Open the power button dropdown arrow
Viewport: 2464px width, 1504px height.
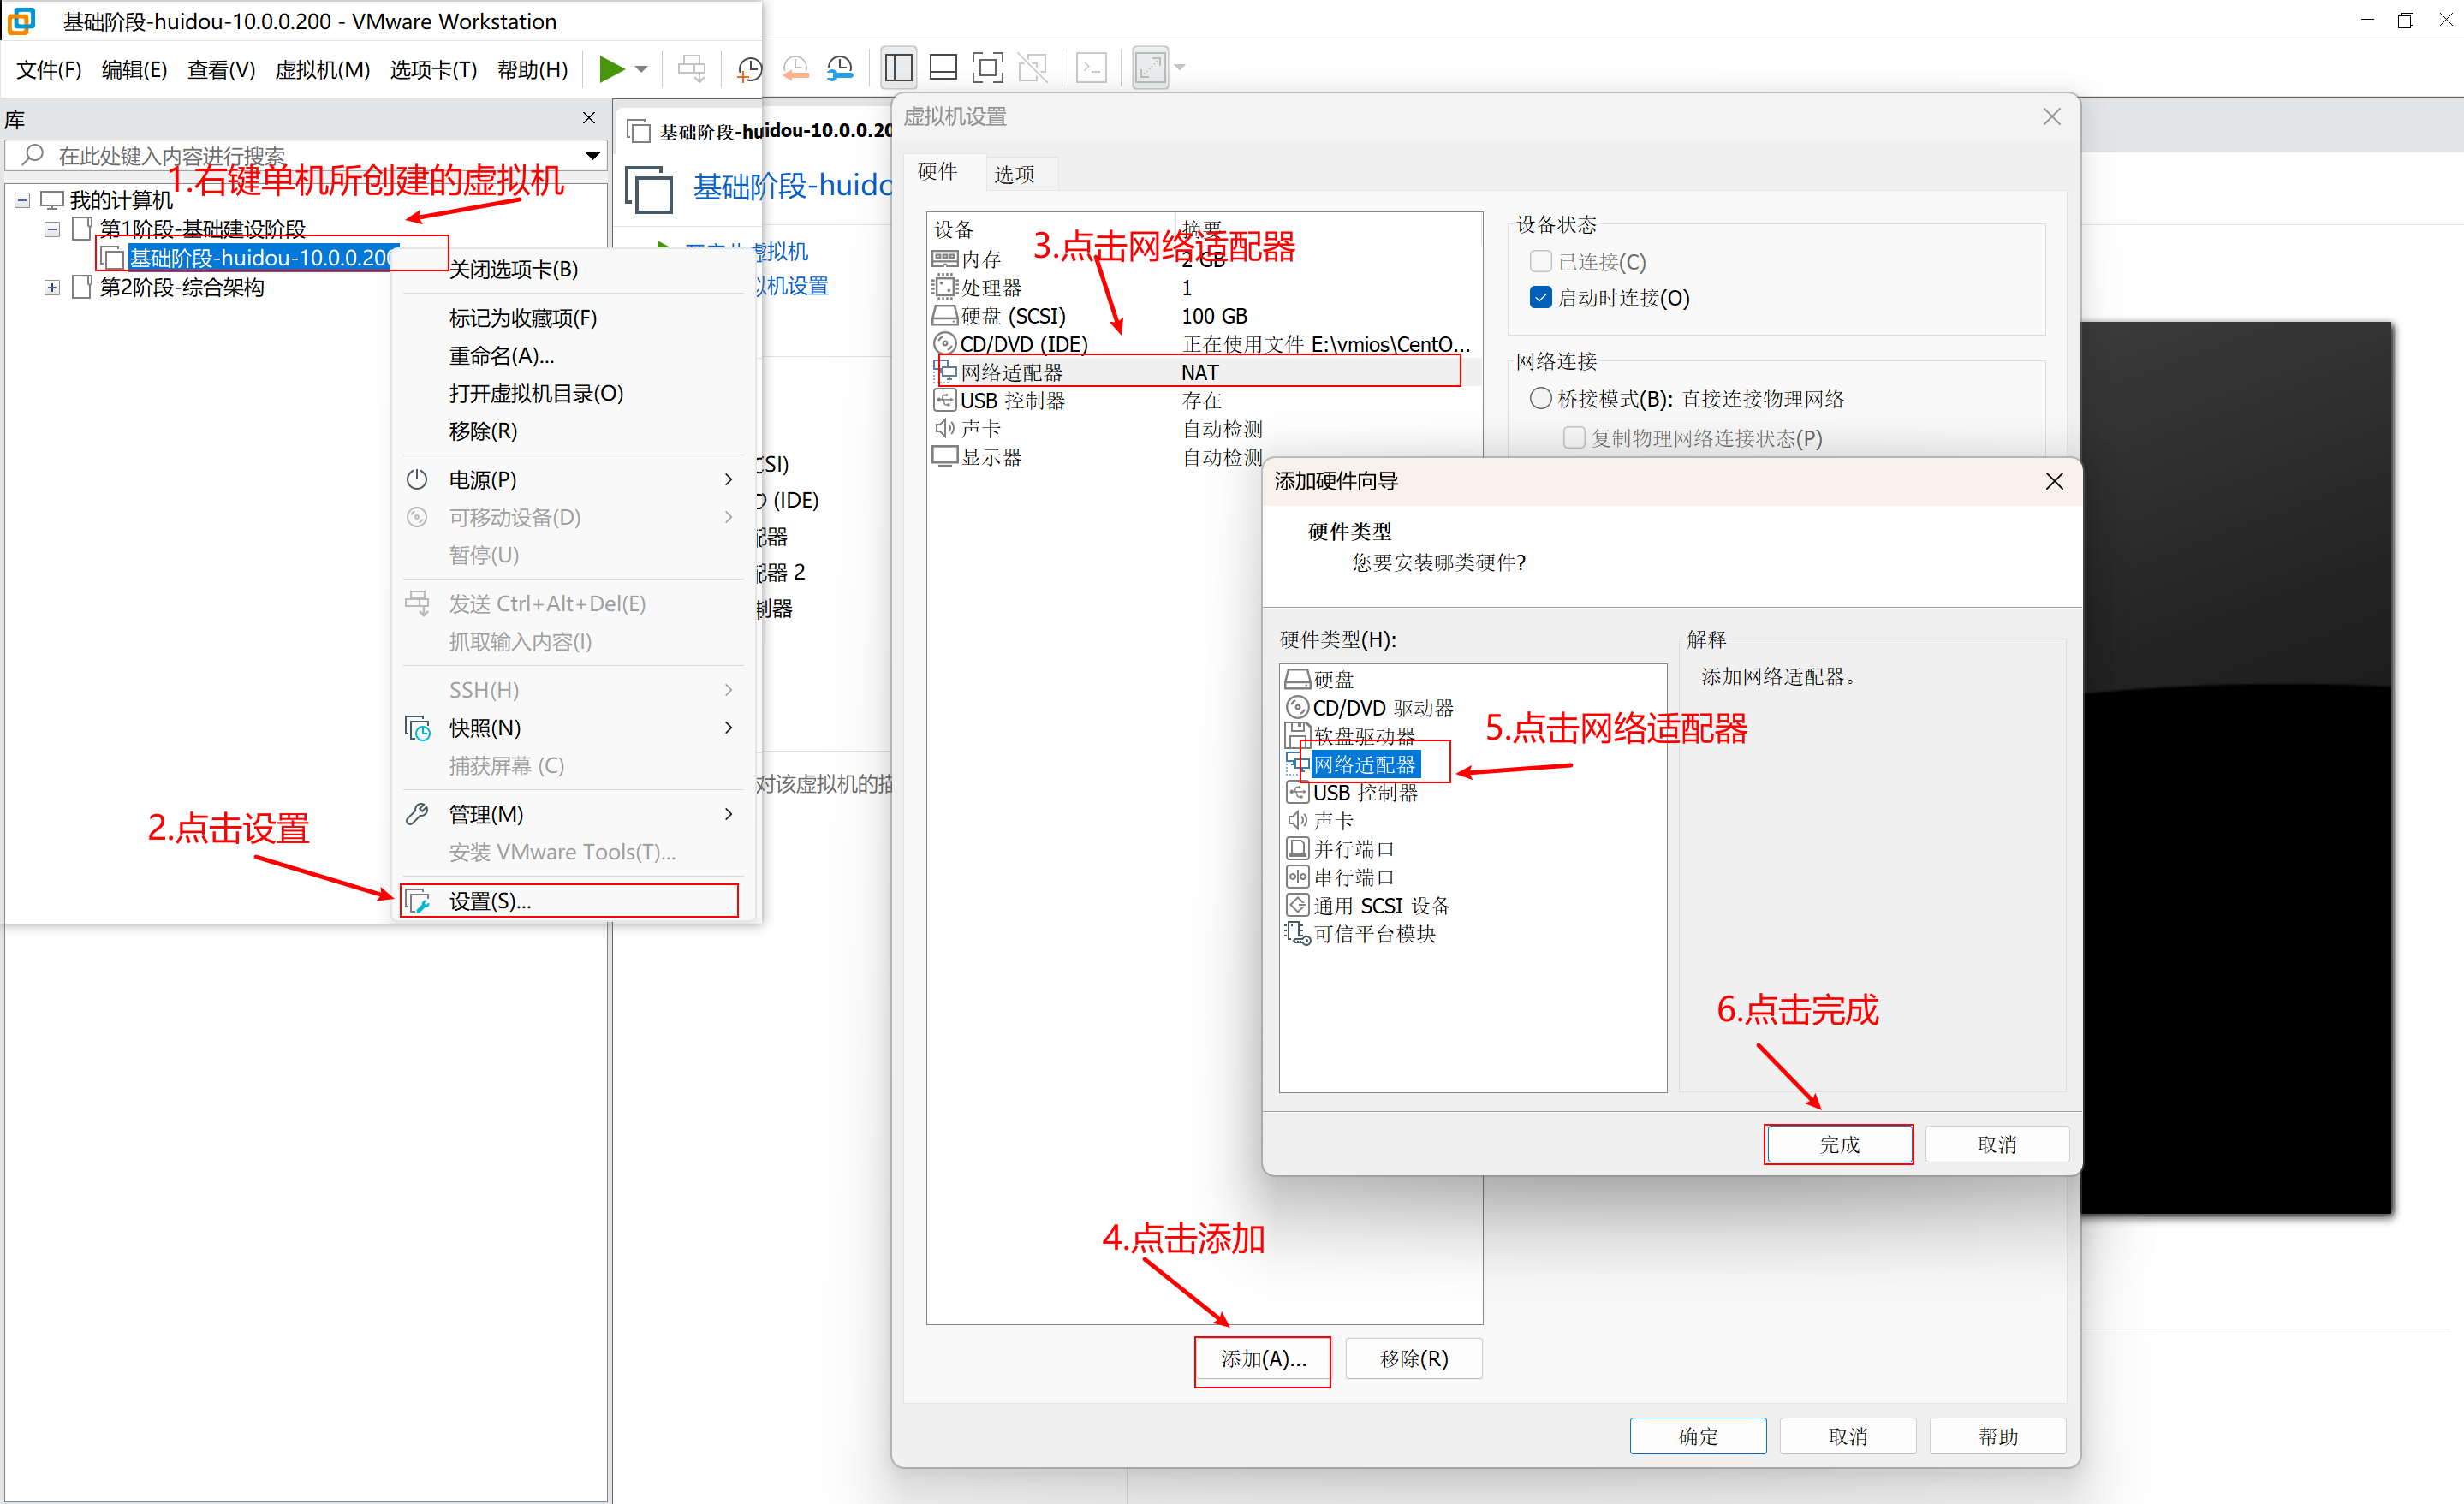(642, 69)
